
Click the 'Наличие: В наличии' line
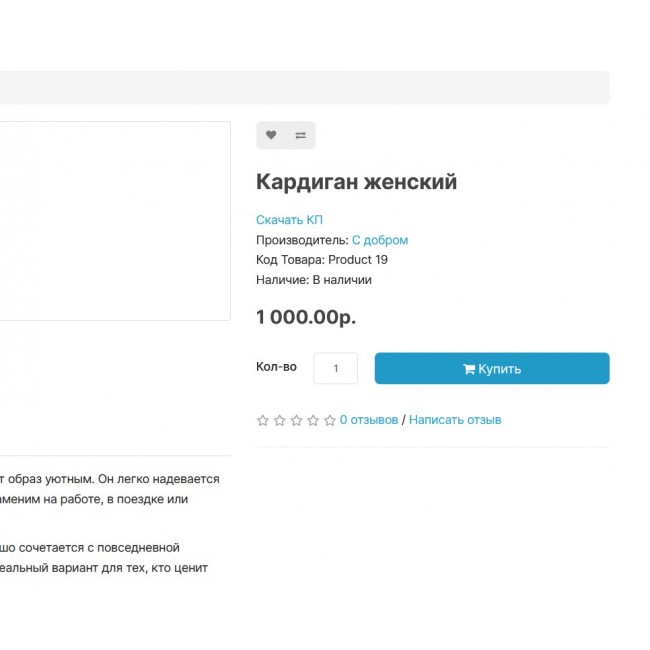(313, 280)
